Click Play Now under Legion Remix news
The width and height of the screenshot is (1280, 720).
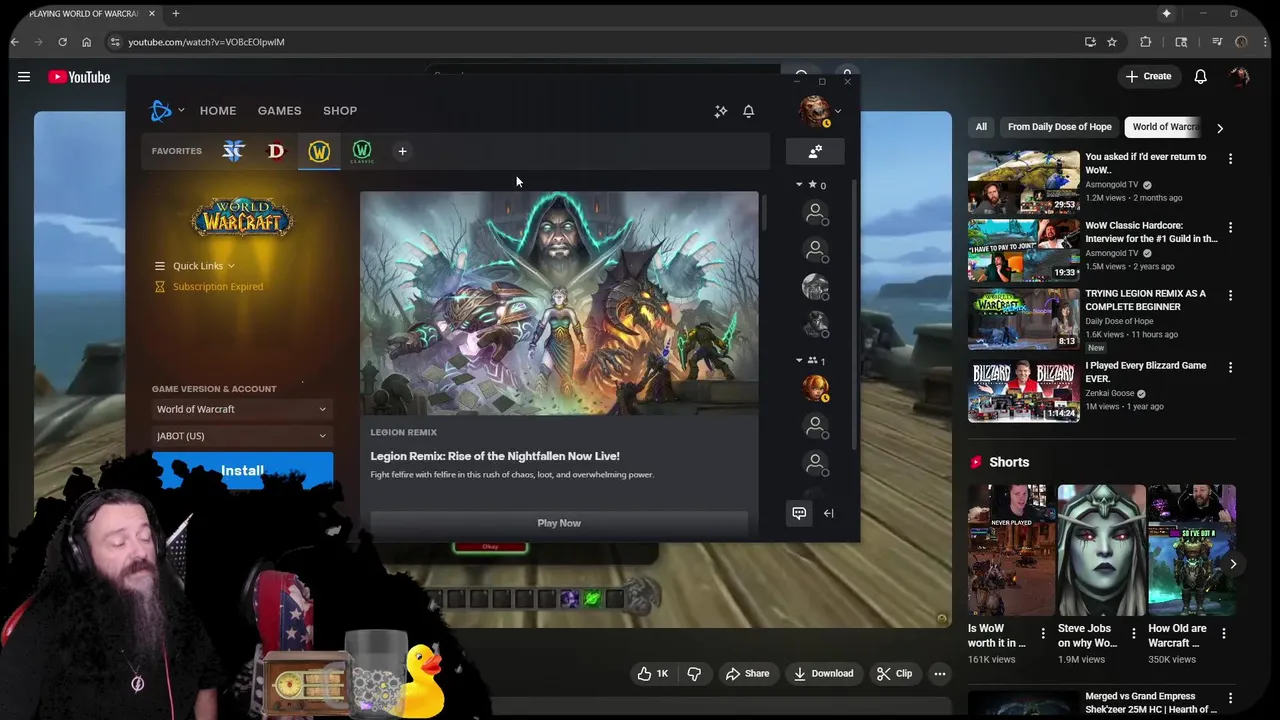click(559, 523)
